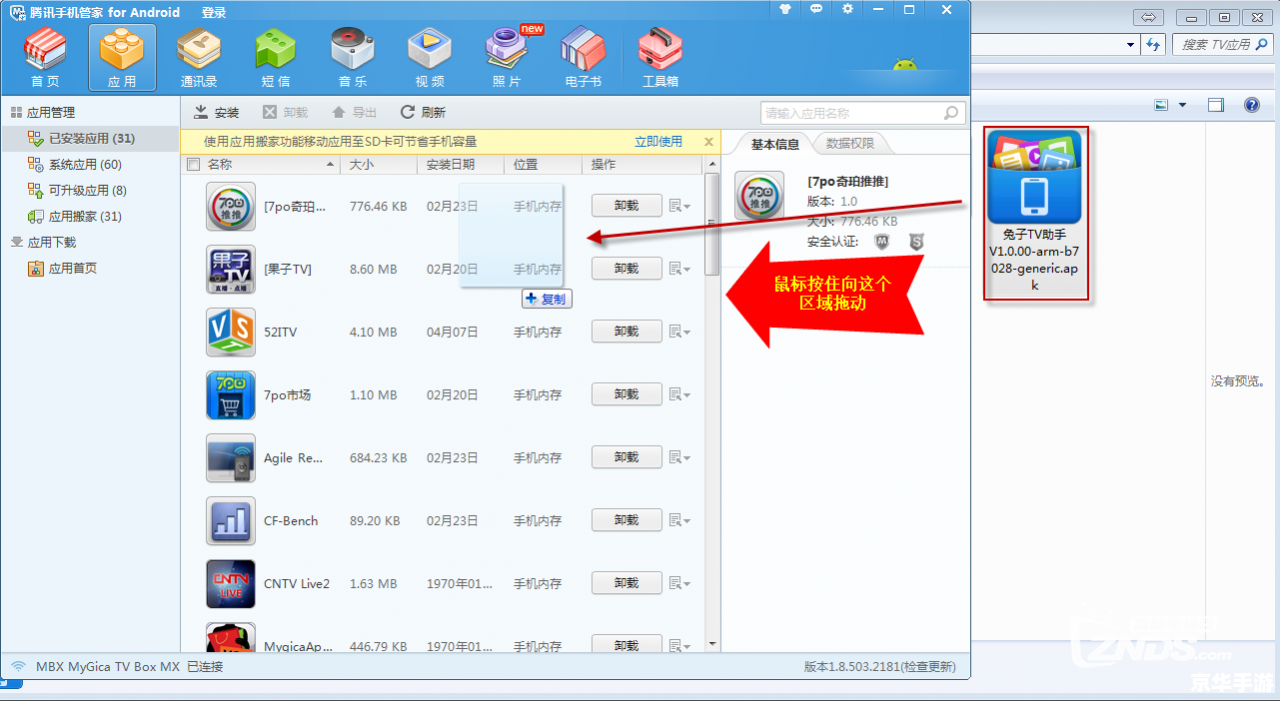Open the dropdown beside 卸载 for Agile Re...
Image resolution: width=1280 pixels, height=701 pixels.
coord(680,458)
